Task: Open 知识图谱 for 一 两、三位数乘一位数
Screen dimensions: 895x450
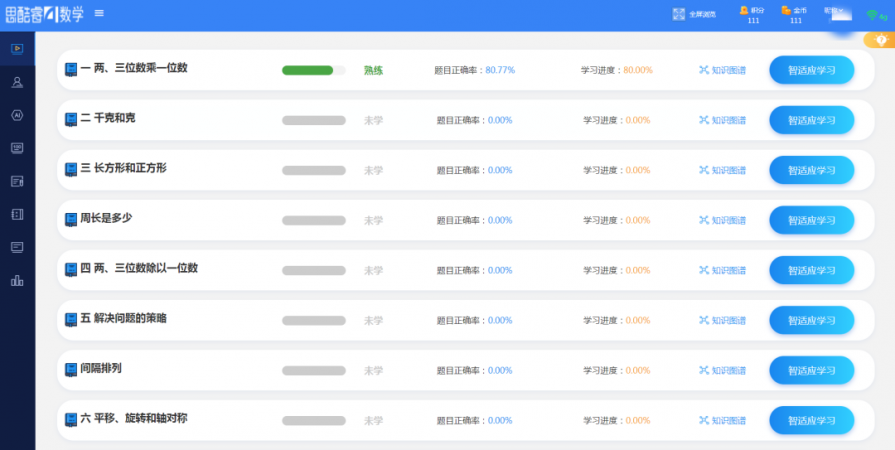Action: pos(722,70)
